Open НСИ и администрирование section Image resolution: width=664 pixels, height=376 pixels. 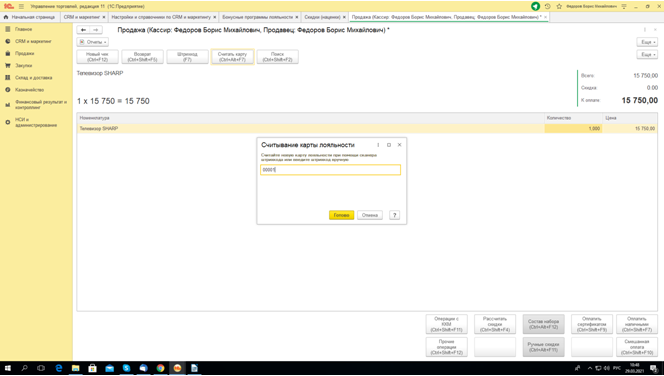(x=36, y=122)
